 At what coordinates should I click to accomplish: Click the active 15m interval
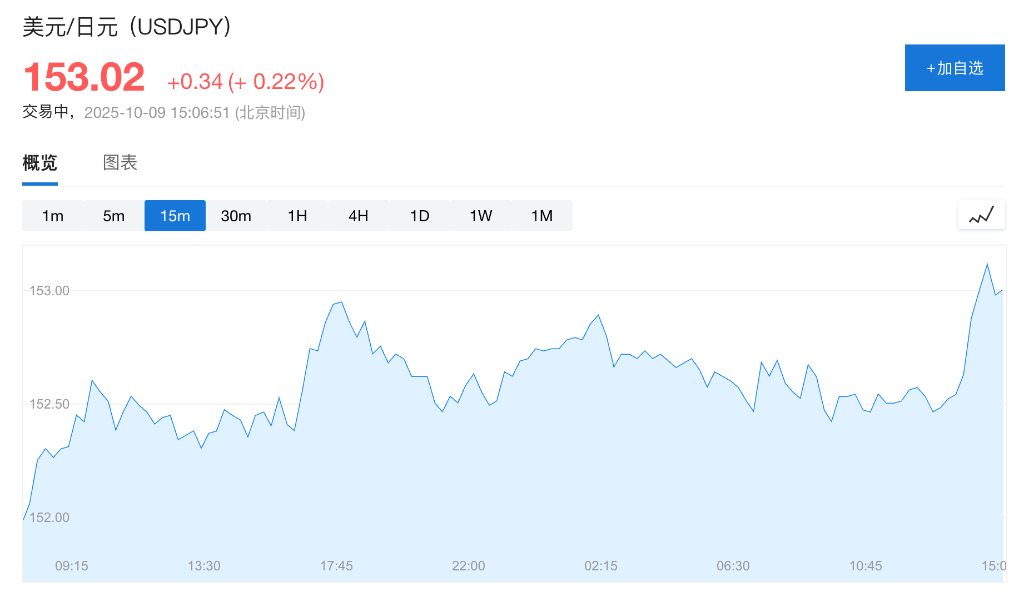point(175,216)
